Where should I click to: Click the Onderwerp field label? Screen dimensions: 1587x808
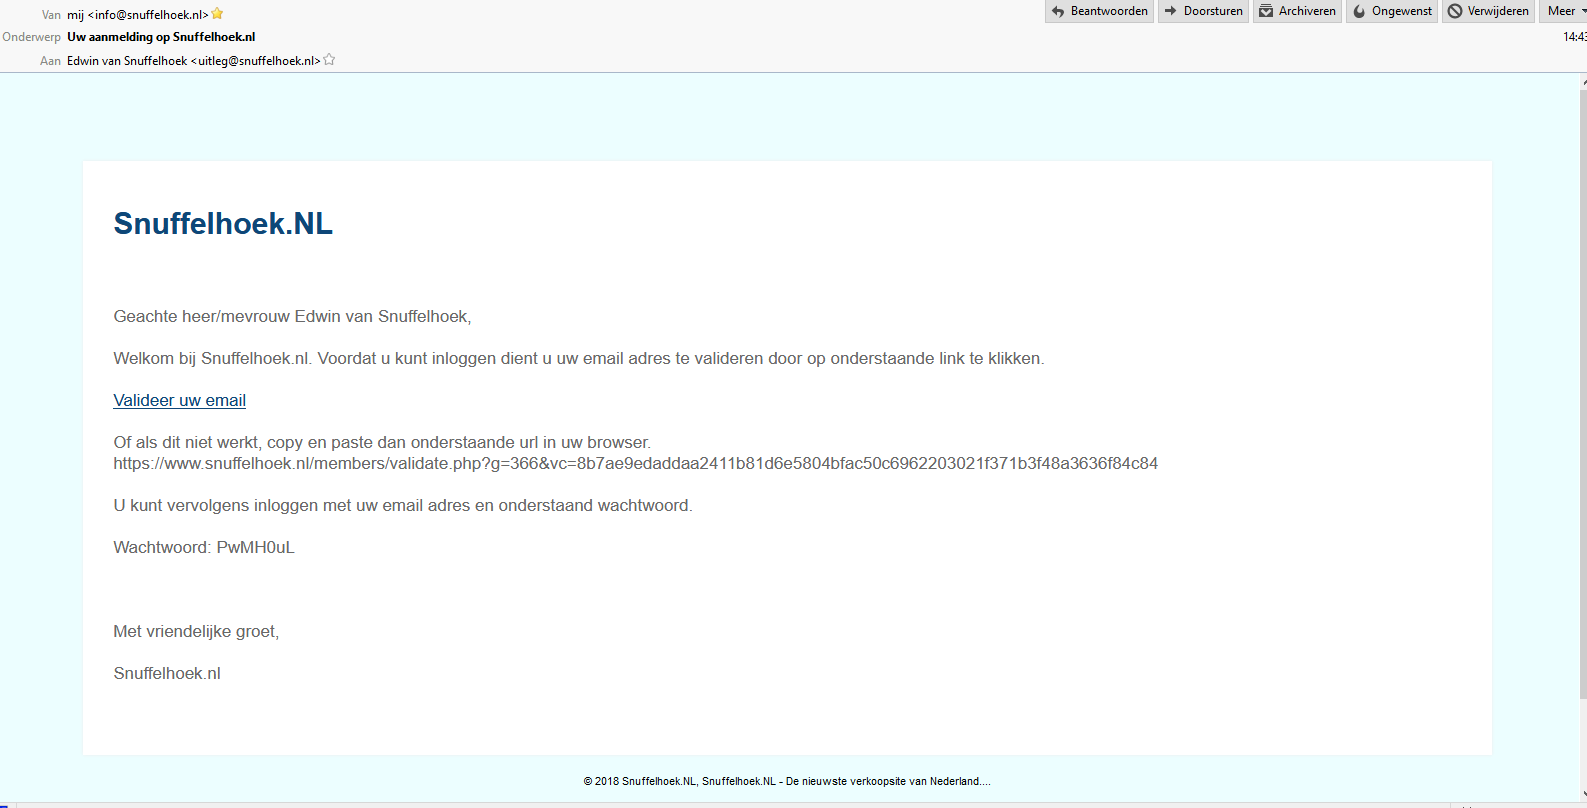pyautogui.click(x=32, y=37)
